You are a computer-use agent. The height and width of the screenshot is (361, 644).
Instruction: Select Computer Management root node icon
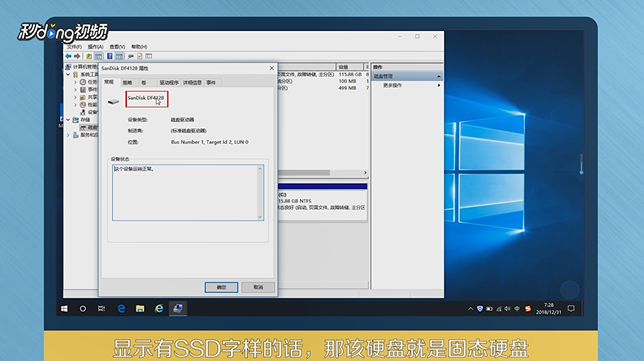68,67
